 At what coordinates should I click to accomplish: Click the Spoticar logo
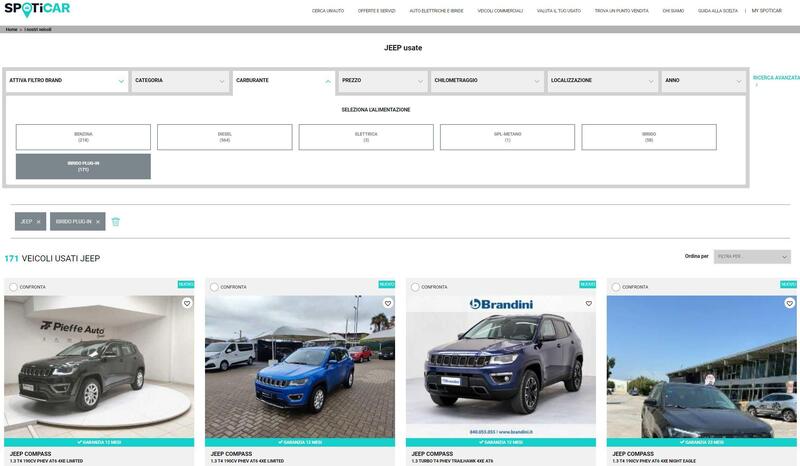37,10
